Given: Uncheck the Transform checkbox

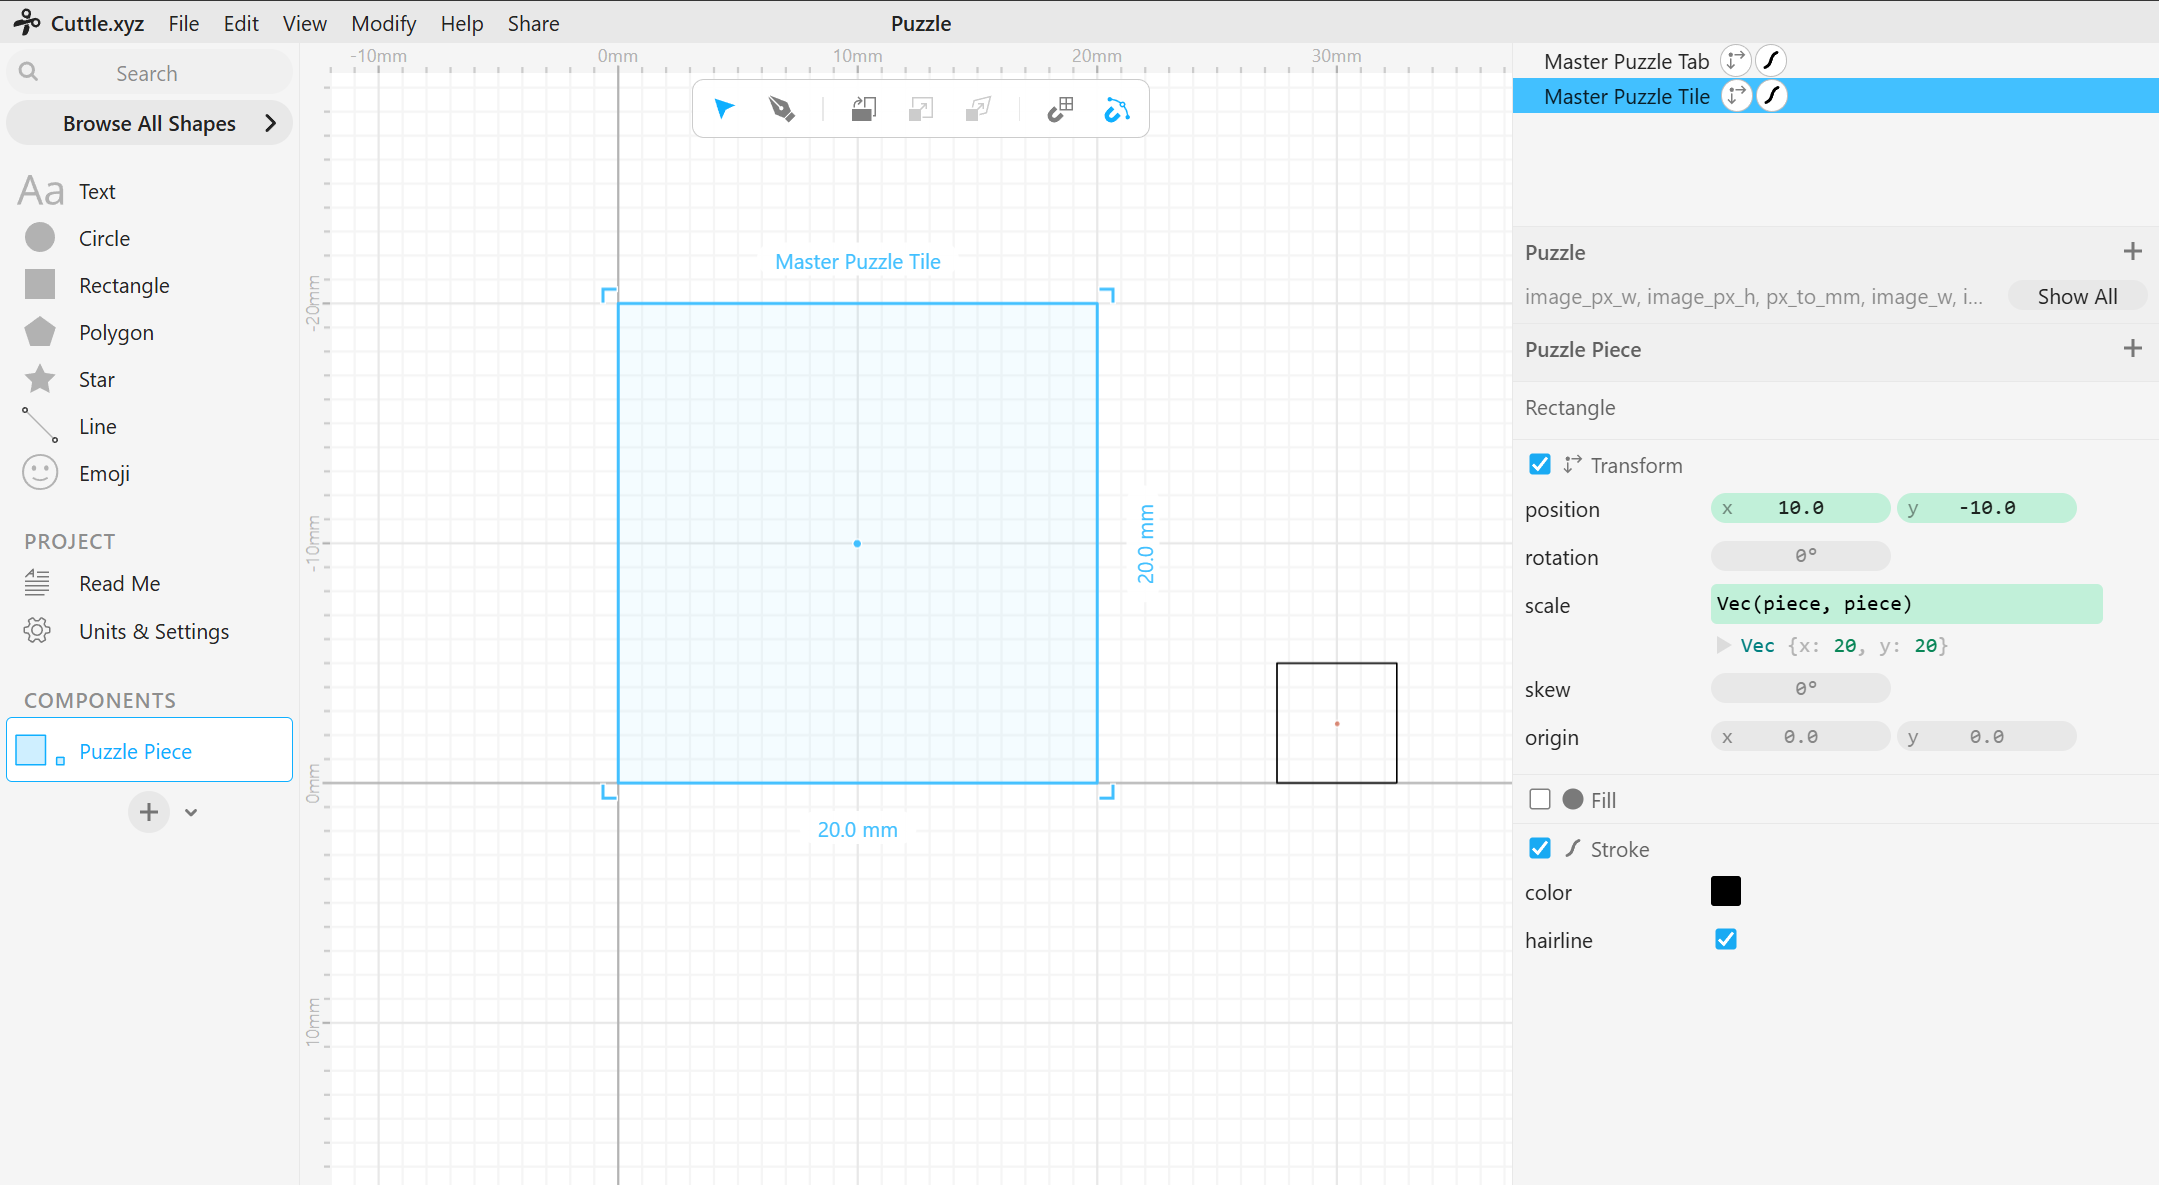Looking at the screenshot, I should pos(1540,464).
